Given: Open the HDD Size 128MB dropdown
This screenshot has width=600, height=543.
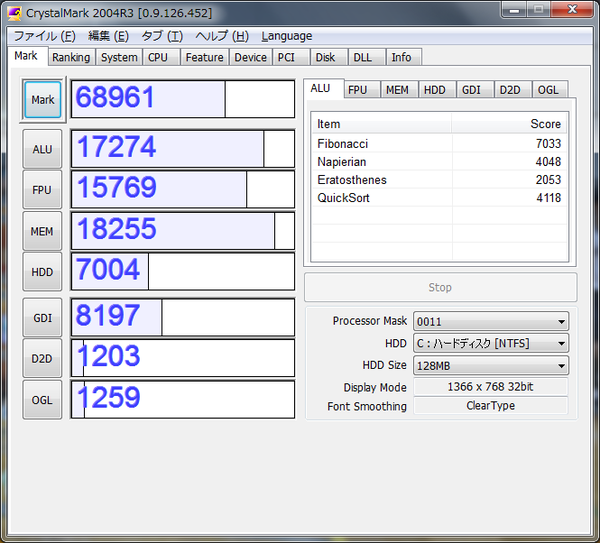Looking at the screenshot, I should 491,365.
